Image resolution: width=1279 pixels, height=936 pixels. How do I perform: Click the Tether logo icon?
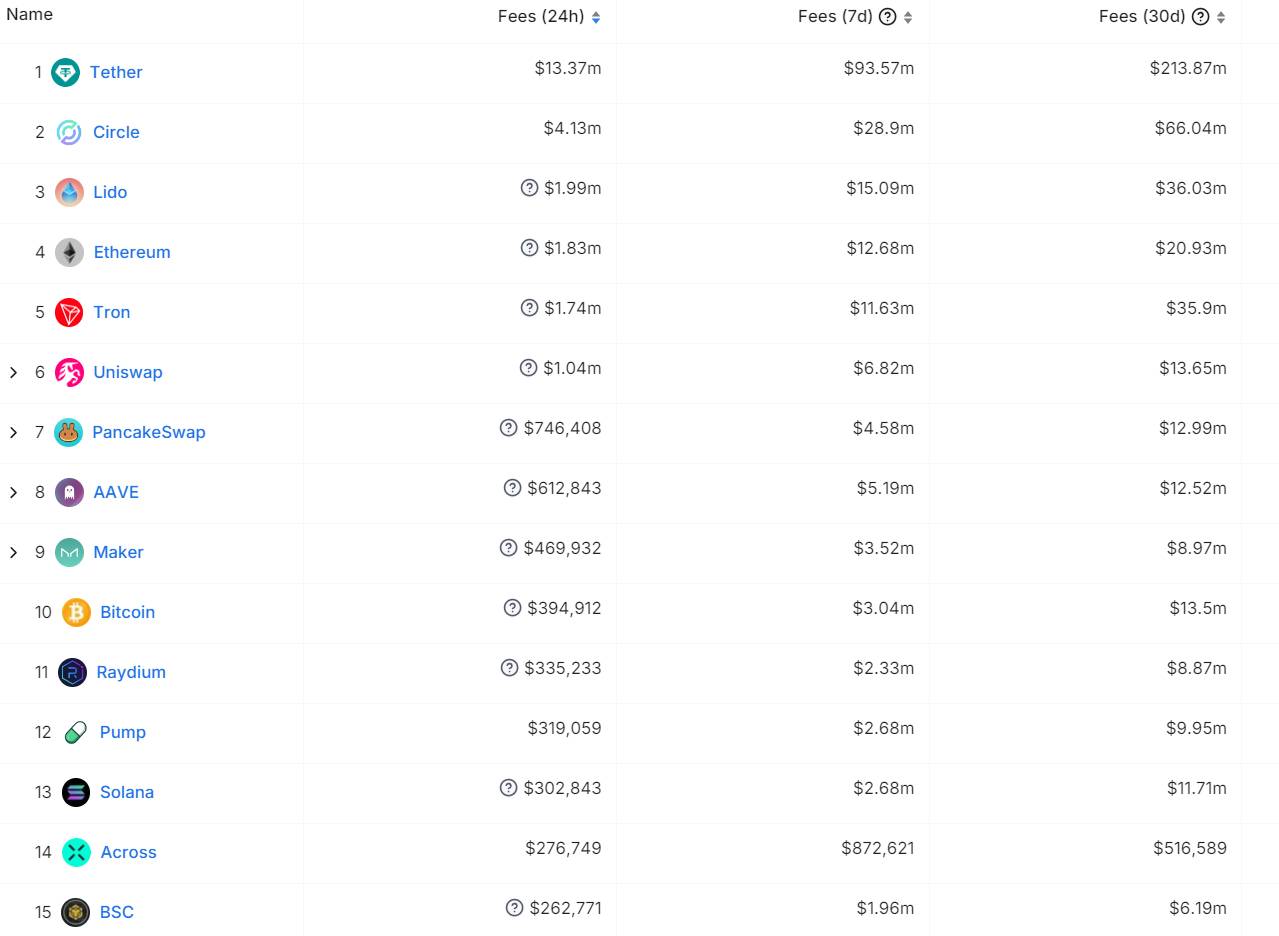(65, 72)
